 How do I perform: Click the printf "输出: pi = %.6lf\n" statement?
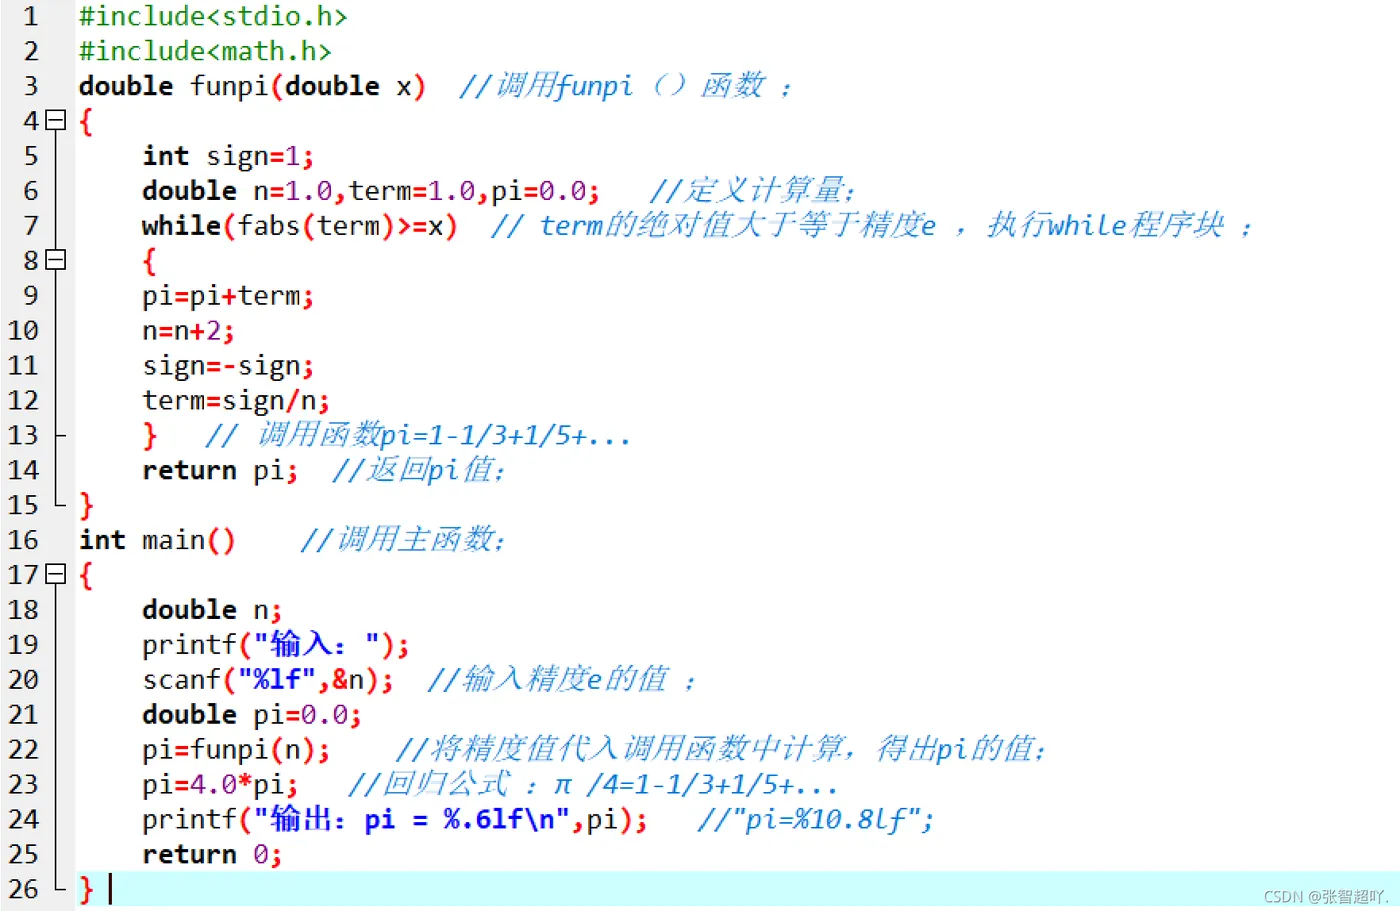(x=395, y=820)
